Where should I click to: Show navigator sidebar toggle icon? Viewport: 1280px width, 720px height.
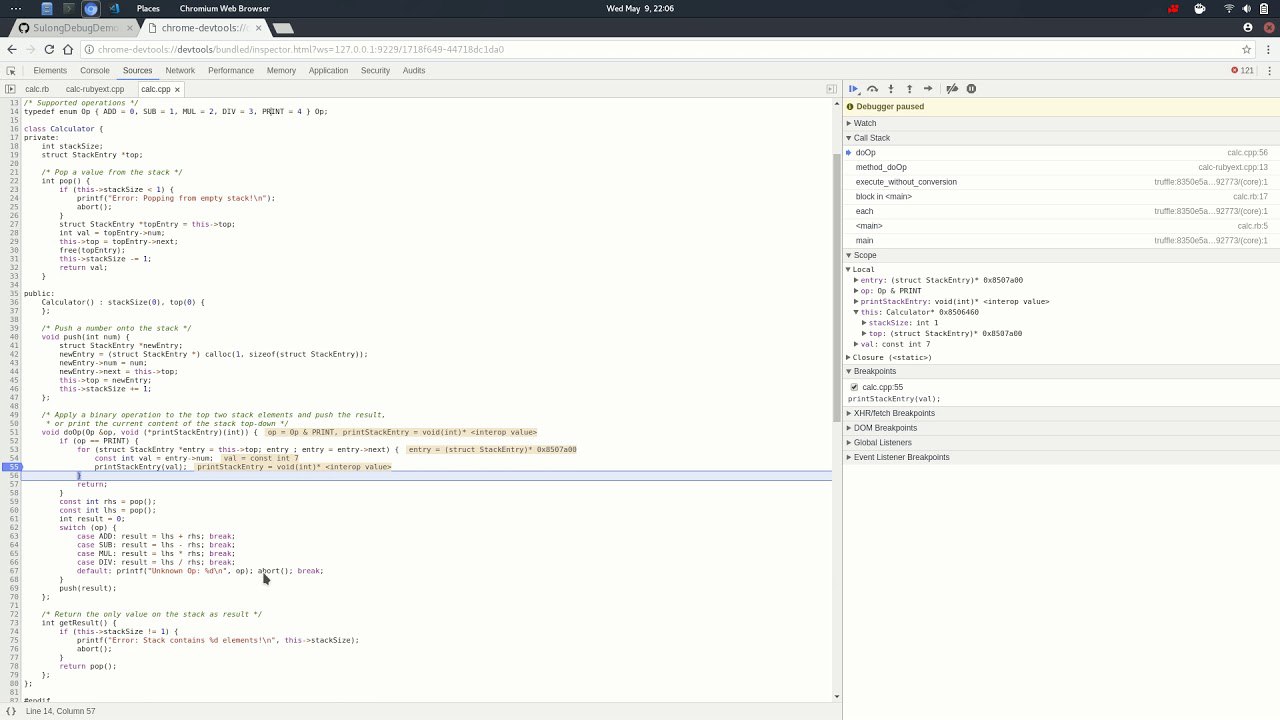(x=11, y=89)
